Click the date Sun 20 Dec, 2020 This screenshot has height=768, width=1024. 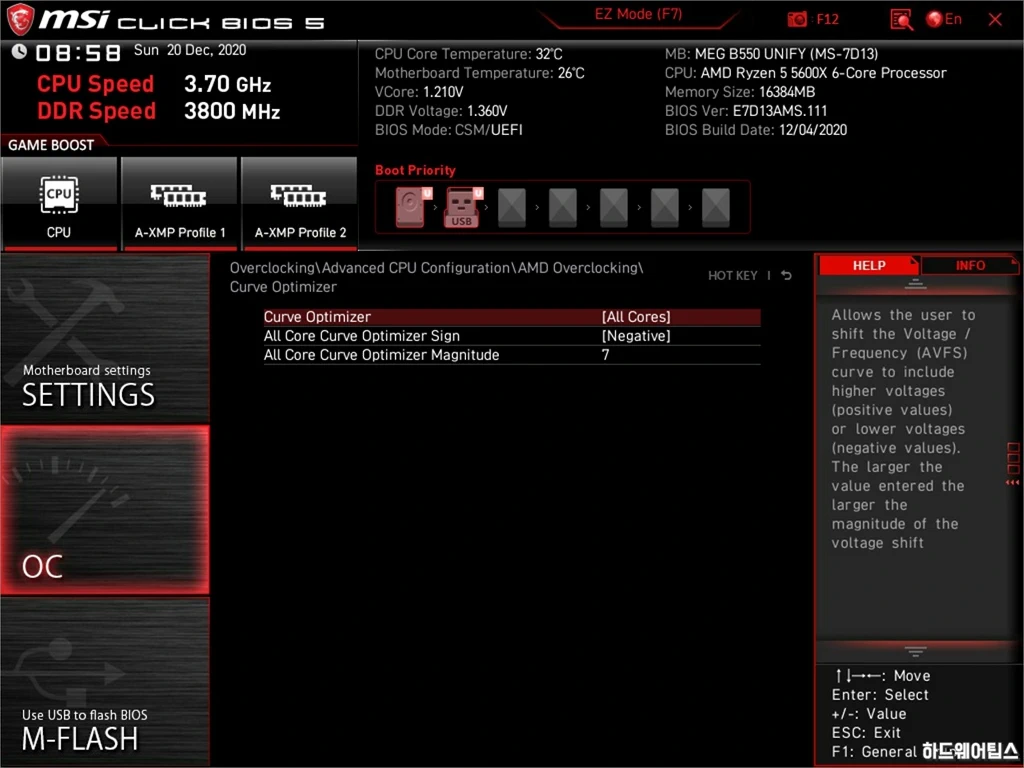click(x=189, y=50)
